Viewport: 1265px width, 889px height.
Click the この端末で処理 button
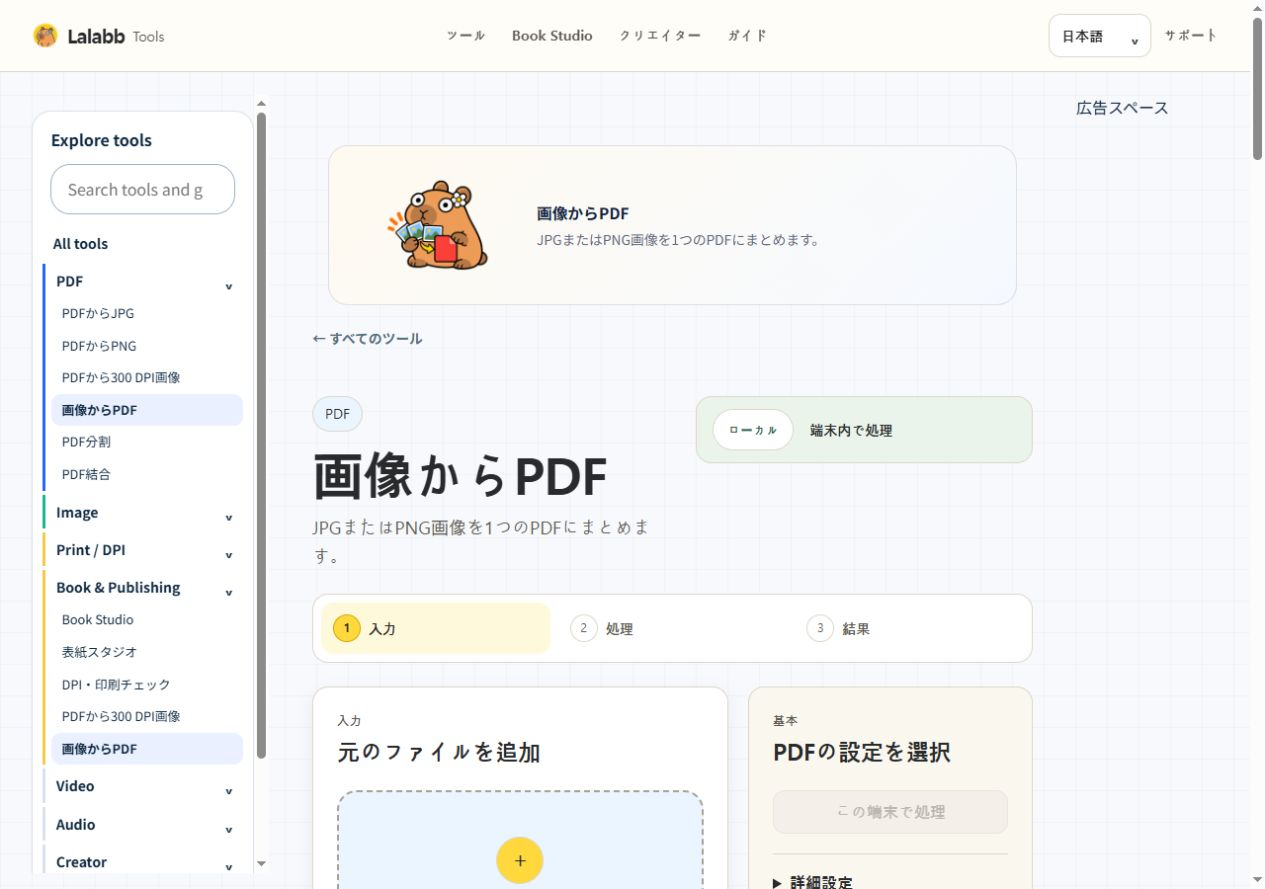click(x=890, y=812)
